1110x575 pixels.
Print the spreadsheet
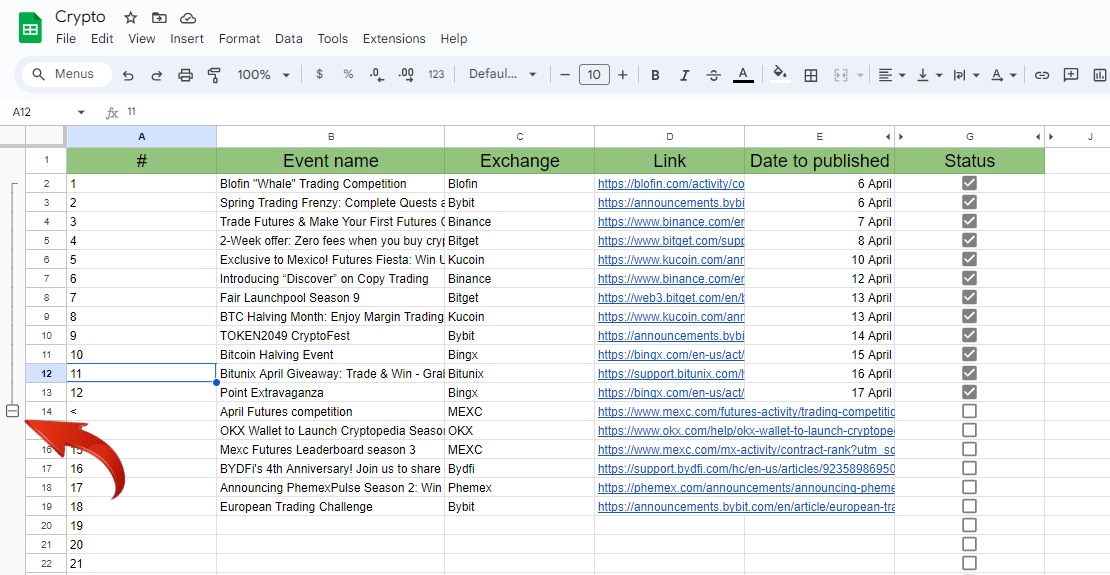click(185, 75)
